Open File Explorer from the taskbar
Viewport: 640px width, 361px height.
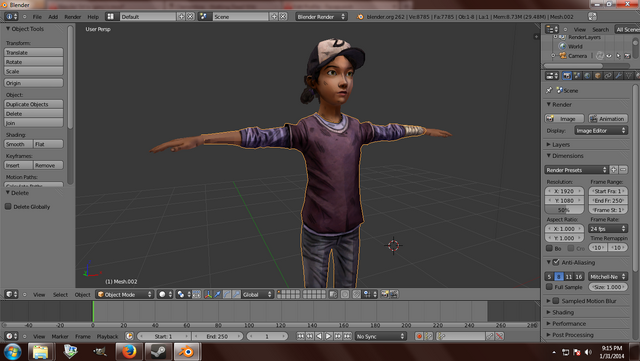coord(40,352)
